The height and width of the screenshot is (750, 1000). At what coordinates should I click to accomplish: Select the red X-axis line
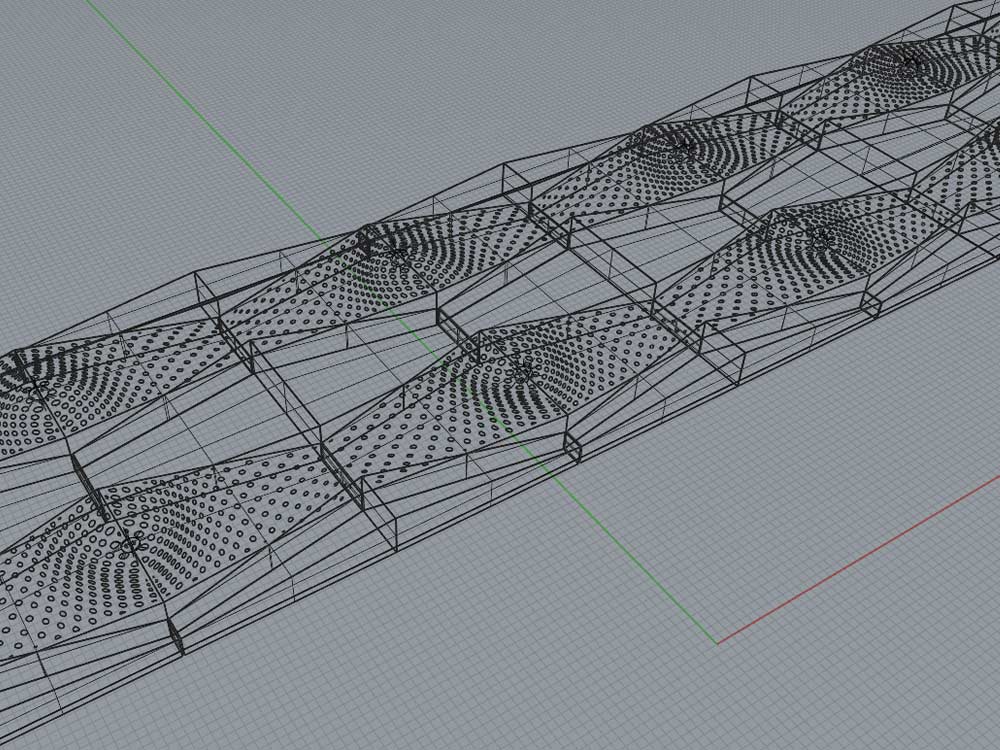pos(858,559)
